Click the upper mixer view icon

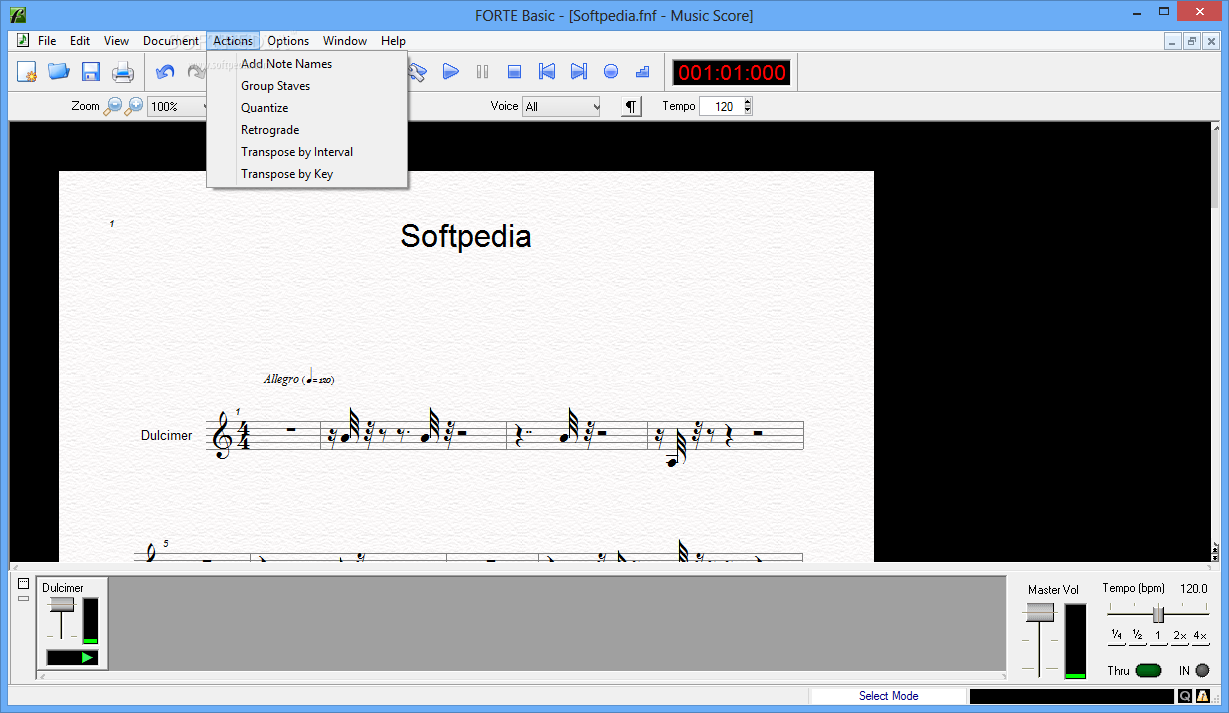(24, 583)
